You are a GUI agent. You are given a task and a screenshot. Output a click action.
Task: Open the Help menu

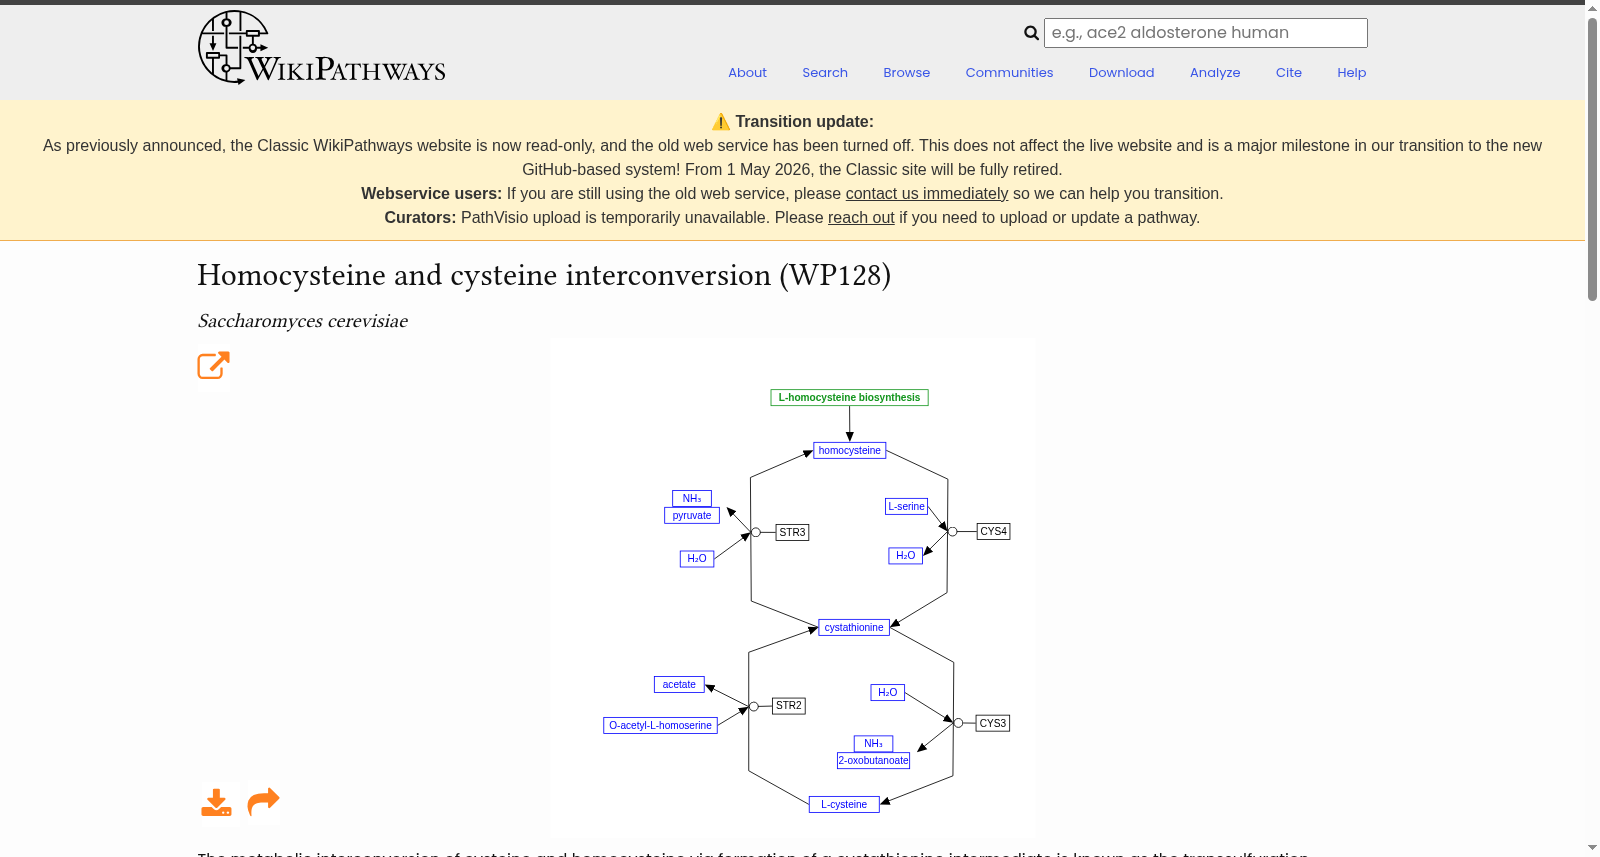point(1351,73)
